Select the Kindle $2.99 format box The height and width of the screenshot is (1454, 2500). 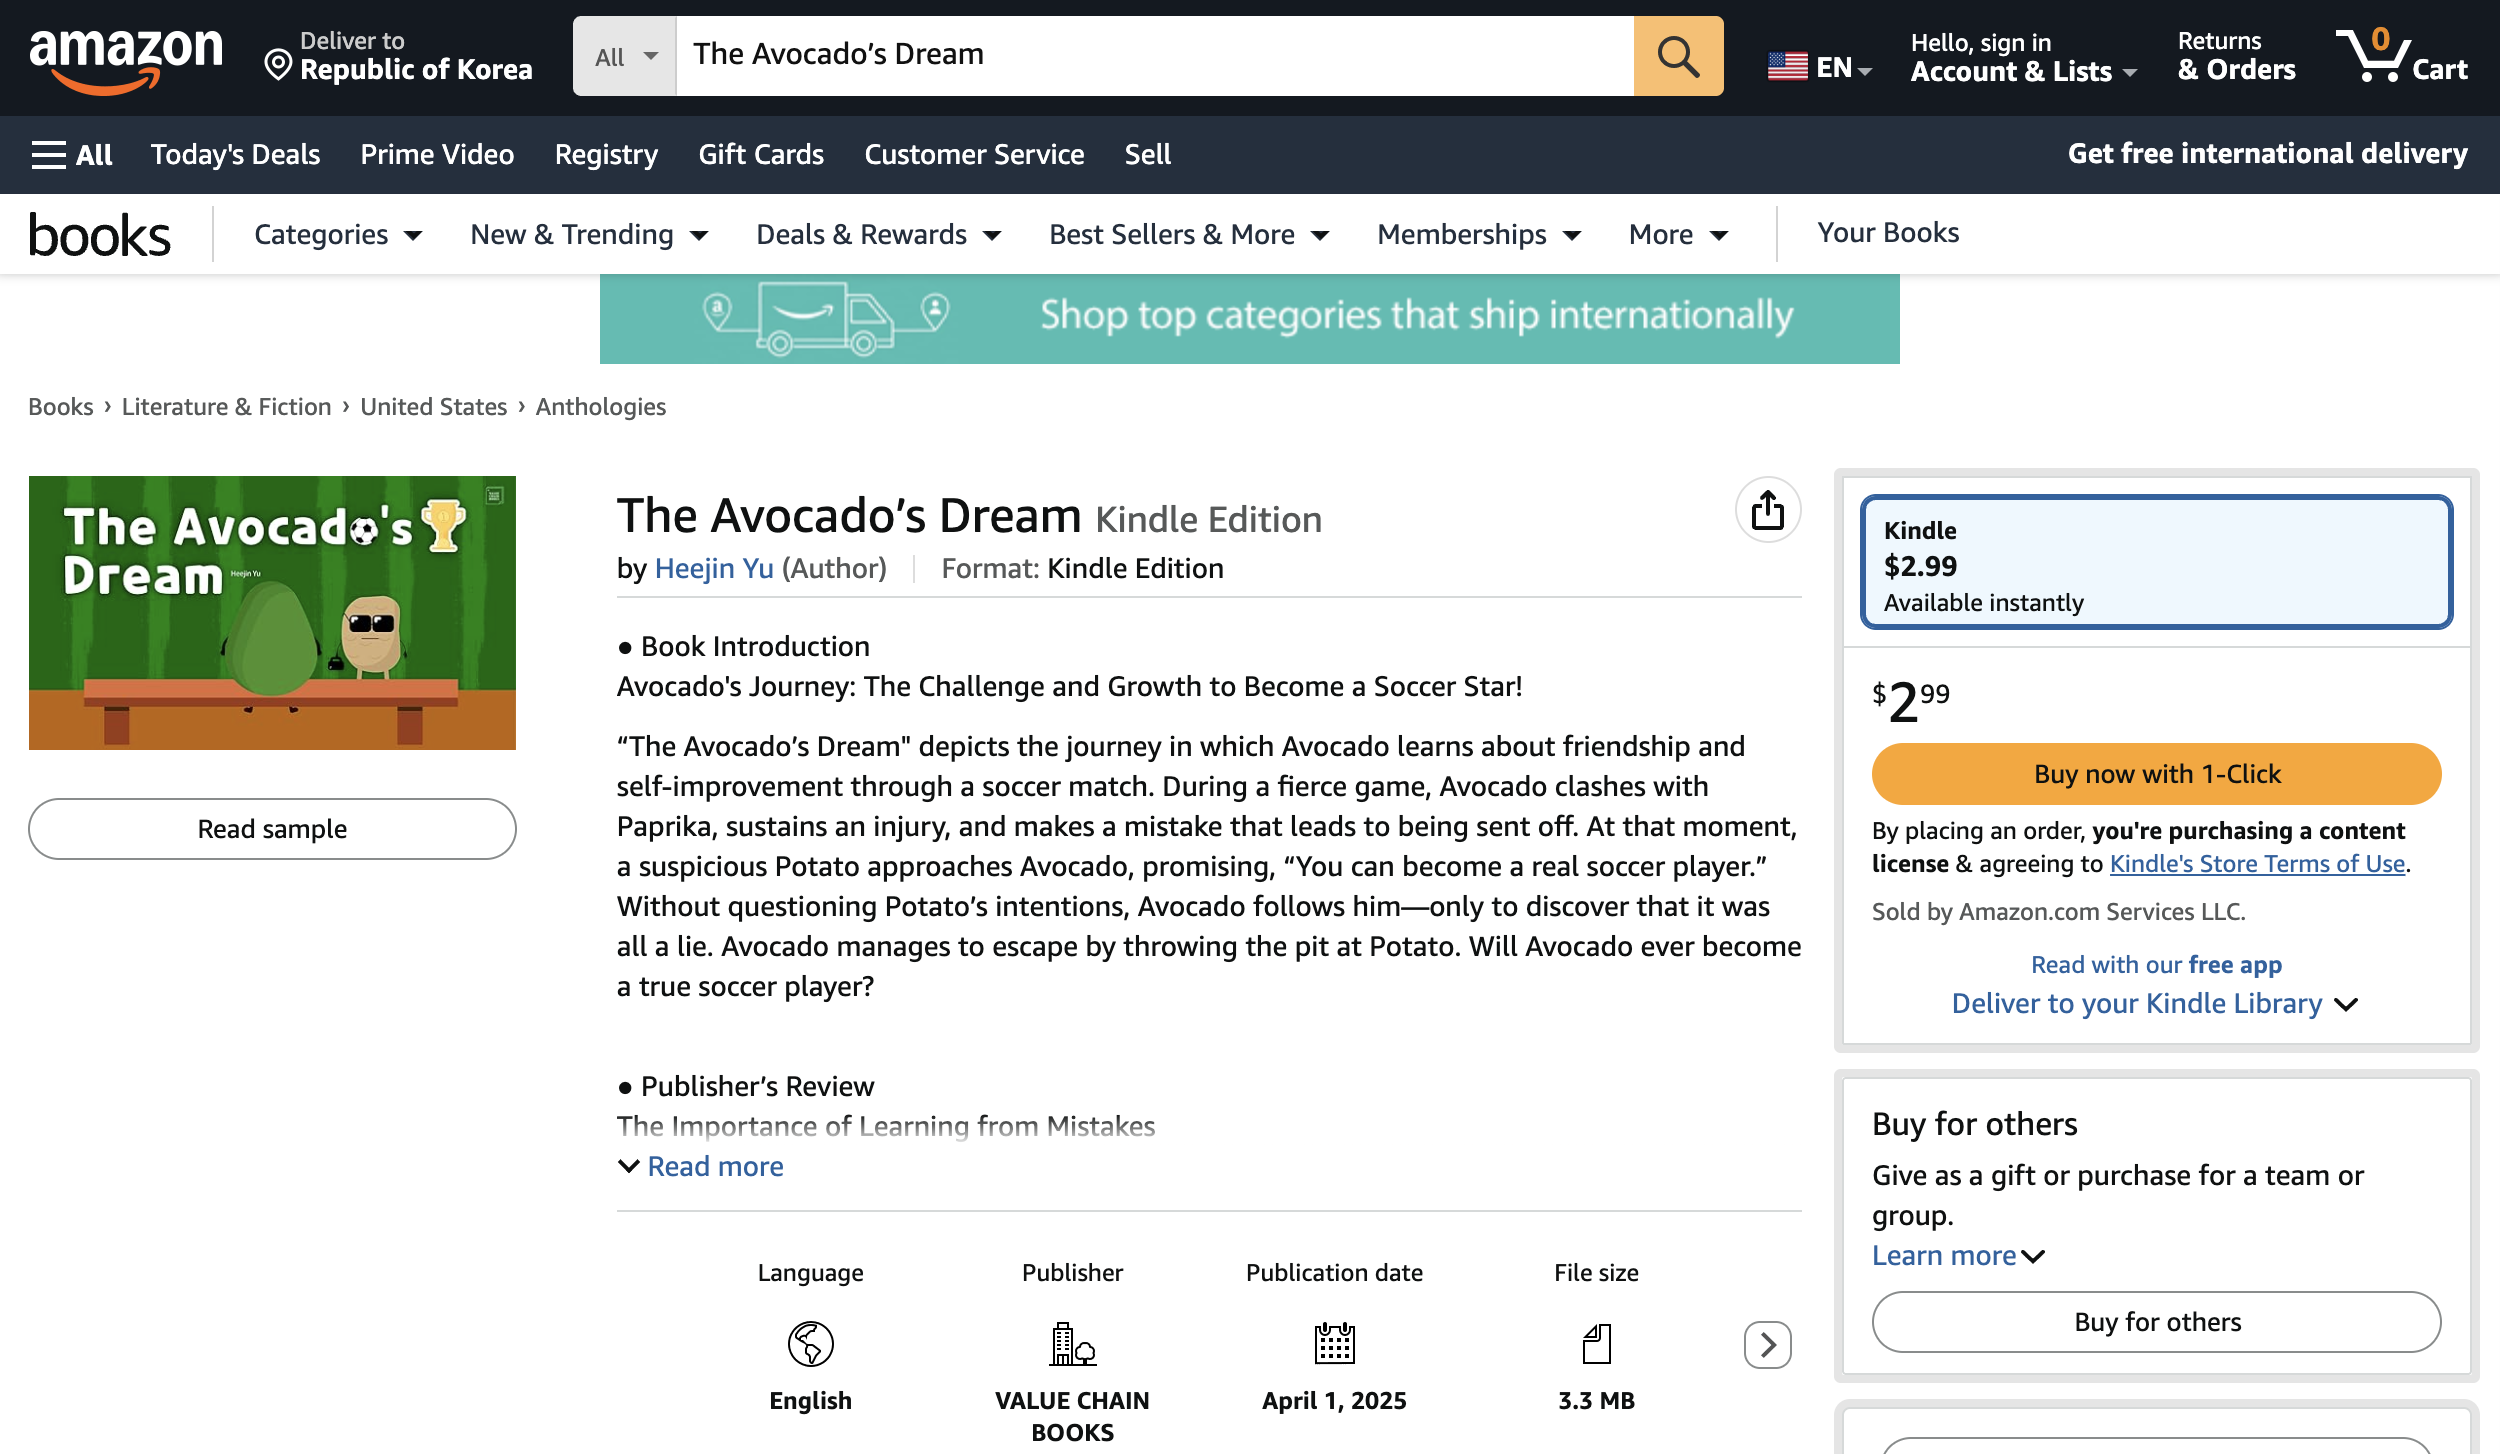pyautogui.click(x=2156, y=562)
